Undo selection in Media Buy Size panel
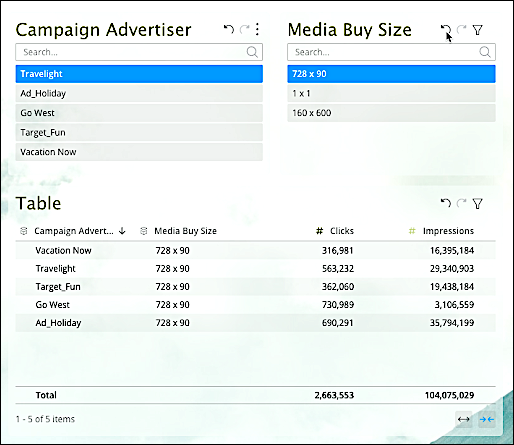Viewport: 514px width, 445px height. 446,30
